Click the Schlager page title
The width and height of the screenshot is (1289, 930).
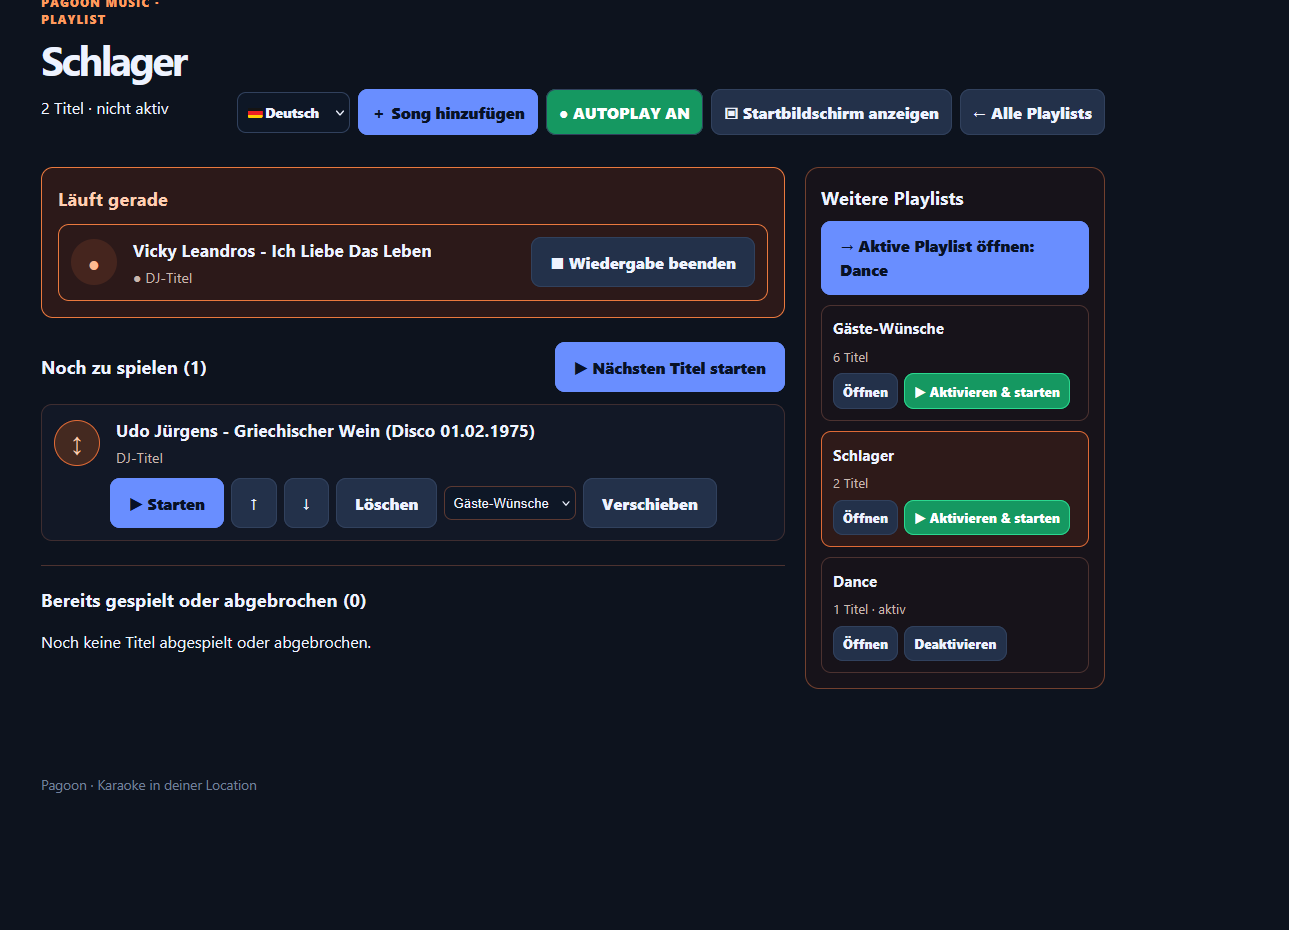[x=114, y=62]
